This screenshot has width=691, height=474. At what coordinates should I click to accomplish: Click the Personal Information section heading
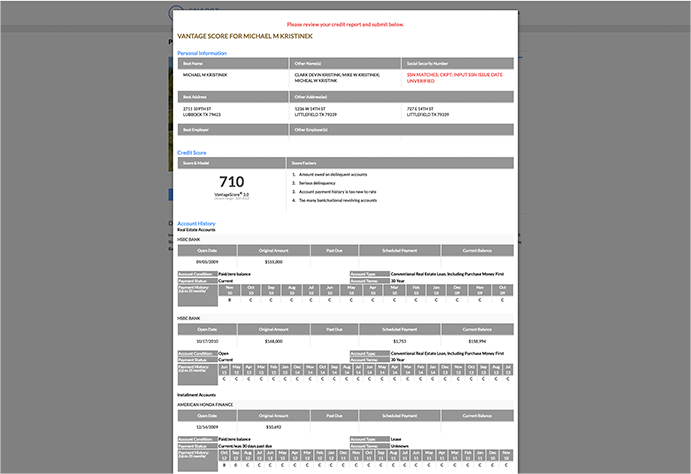coord(202,53)
